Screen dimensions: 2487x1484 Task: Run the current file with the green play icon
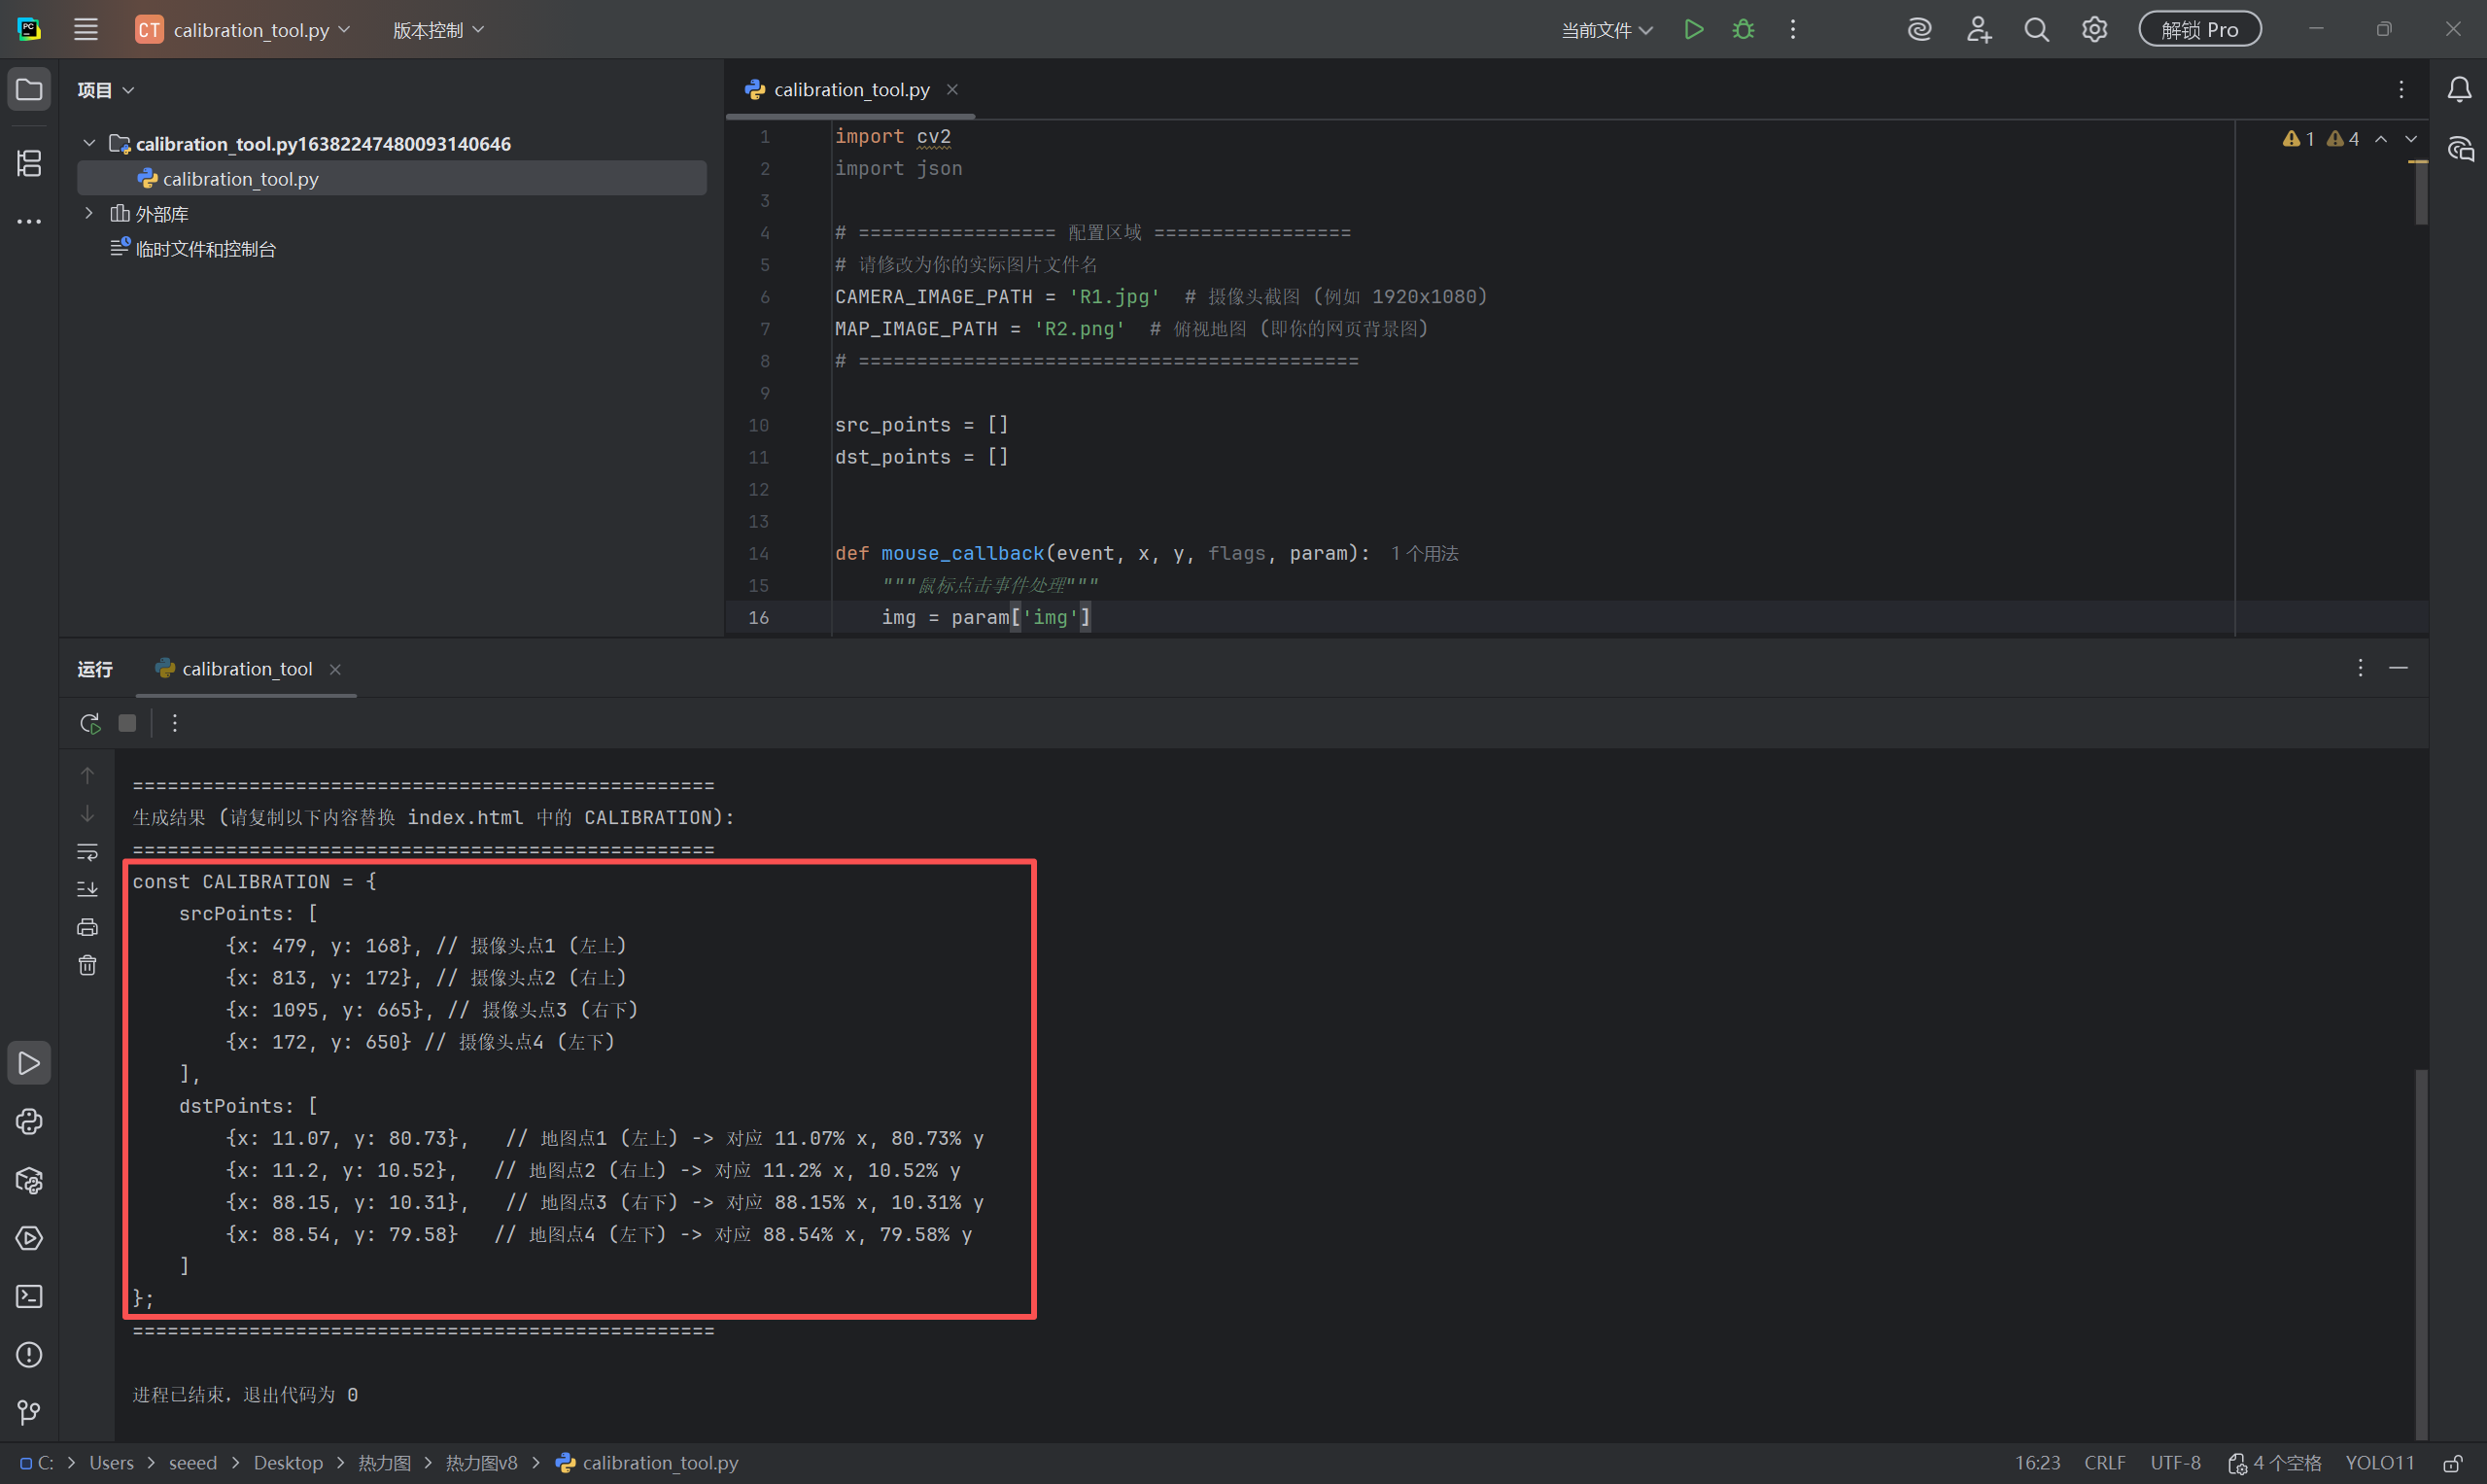pos(1693,30)
